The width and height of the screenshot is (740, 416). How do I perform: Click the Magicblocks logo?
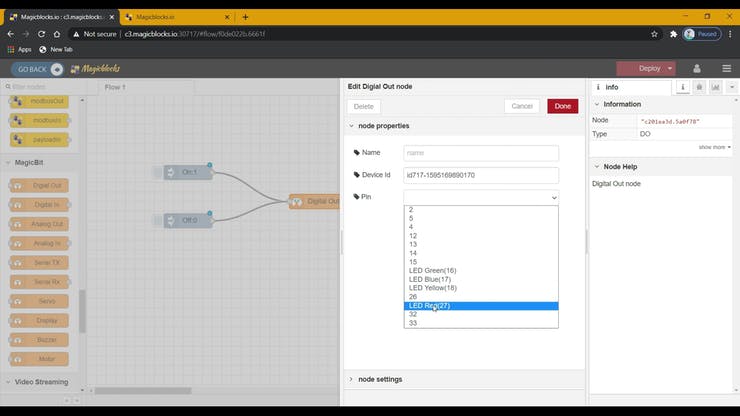click(x=95, y=69)
